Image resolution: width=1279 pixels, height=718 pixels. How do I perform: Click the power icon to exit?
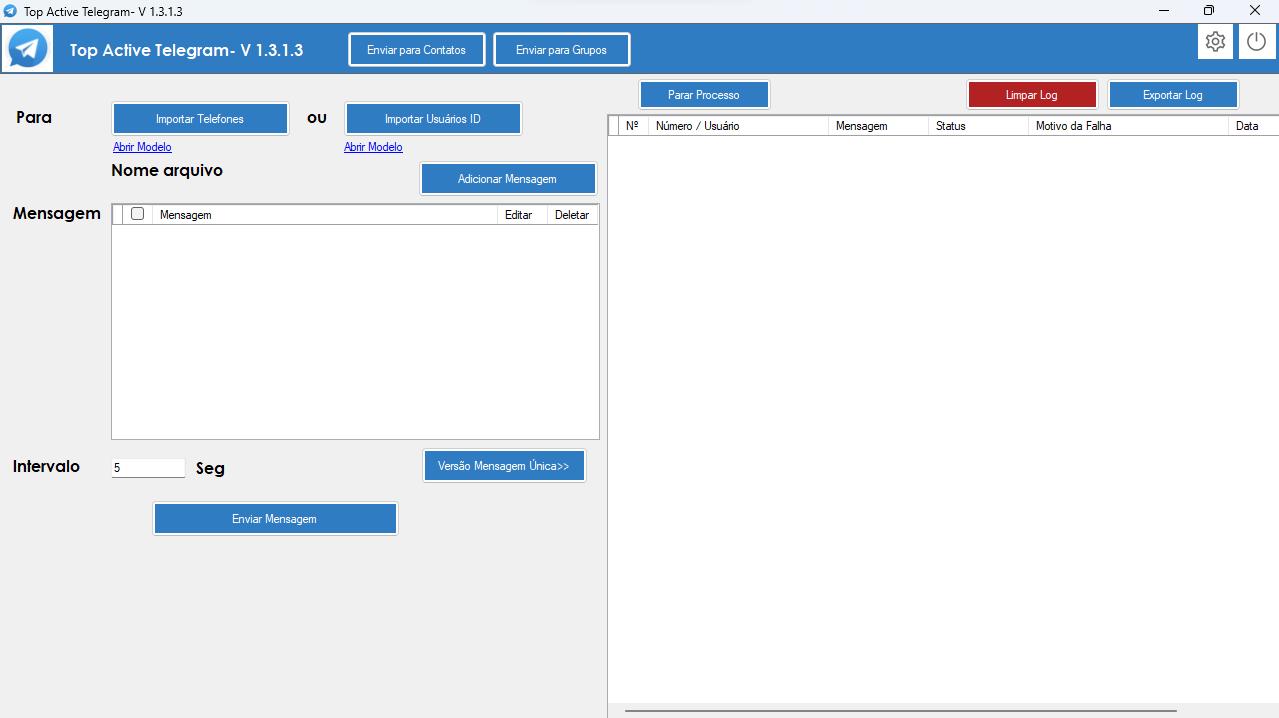click(1256, 42)
